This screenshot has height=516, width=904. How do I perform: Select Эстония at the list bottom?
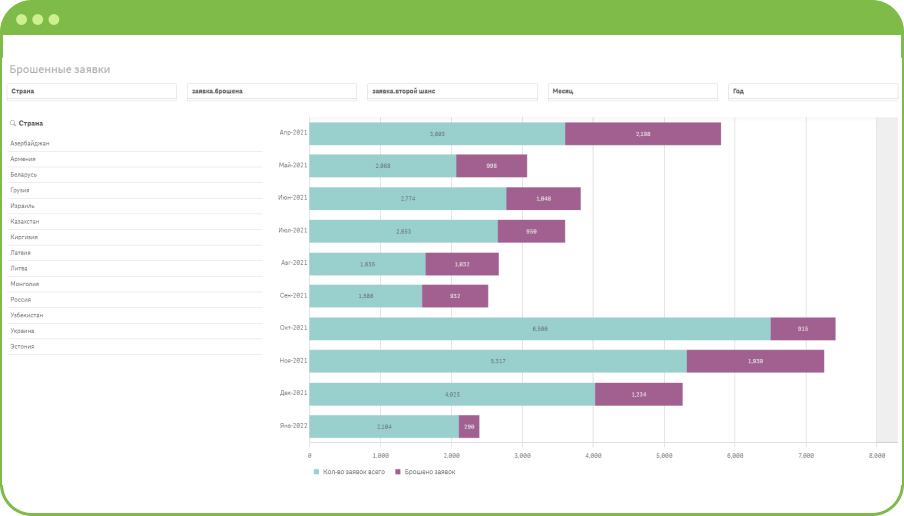pos(23,346)
